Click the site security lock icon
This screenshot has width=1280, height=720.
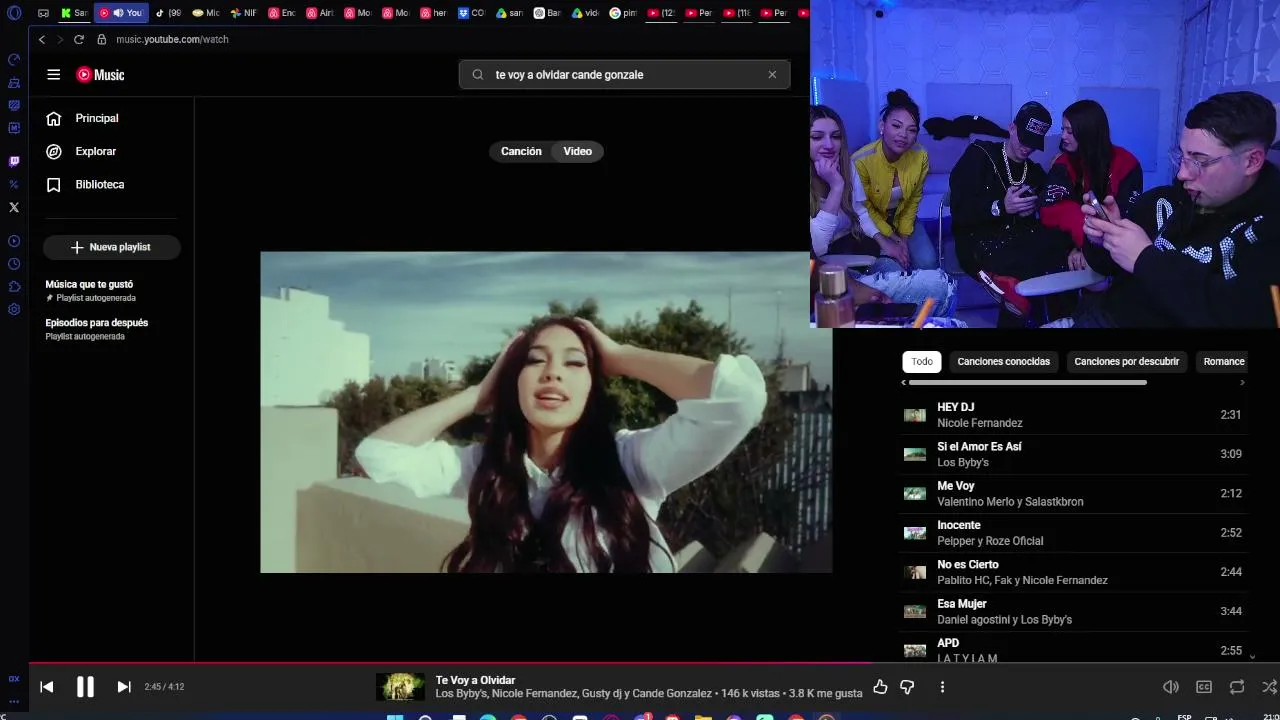coord(101,39)
